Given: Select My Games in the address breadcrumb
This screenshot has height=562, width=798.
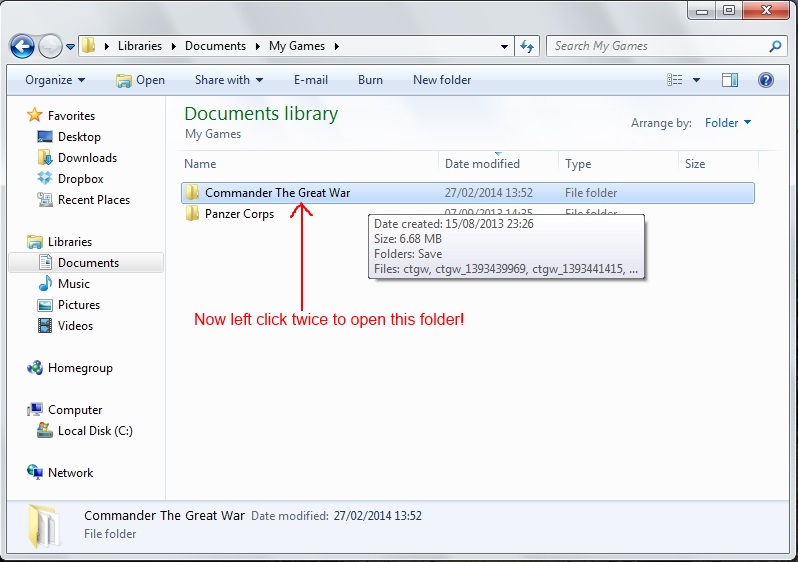Looking at the screenshot, I should click(x=297, y=46).
